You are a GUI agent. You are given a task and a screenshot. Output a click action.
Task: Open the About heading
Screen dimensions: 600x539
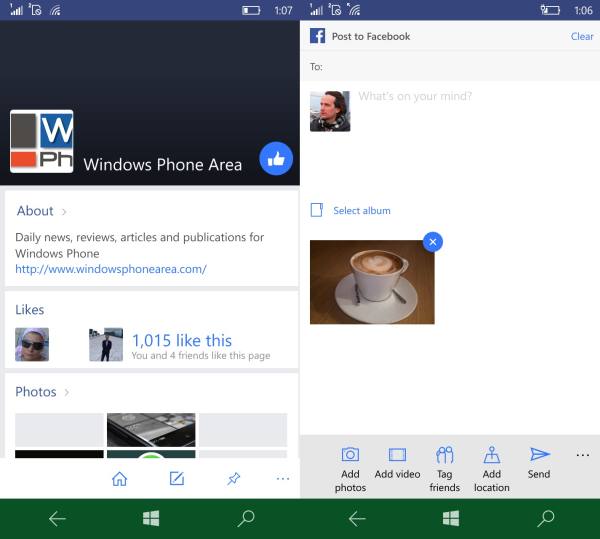click(x=35, y=211)
